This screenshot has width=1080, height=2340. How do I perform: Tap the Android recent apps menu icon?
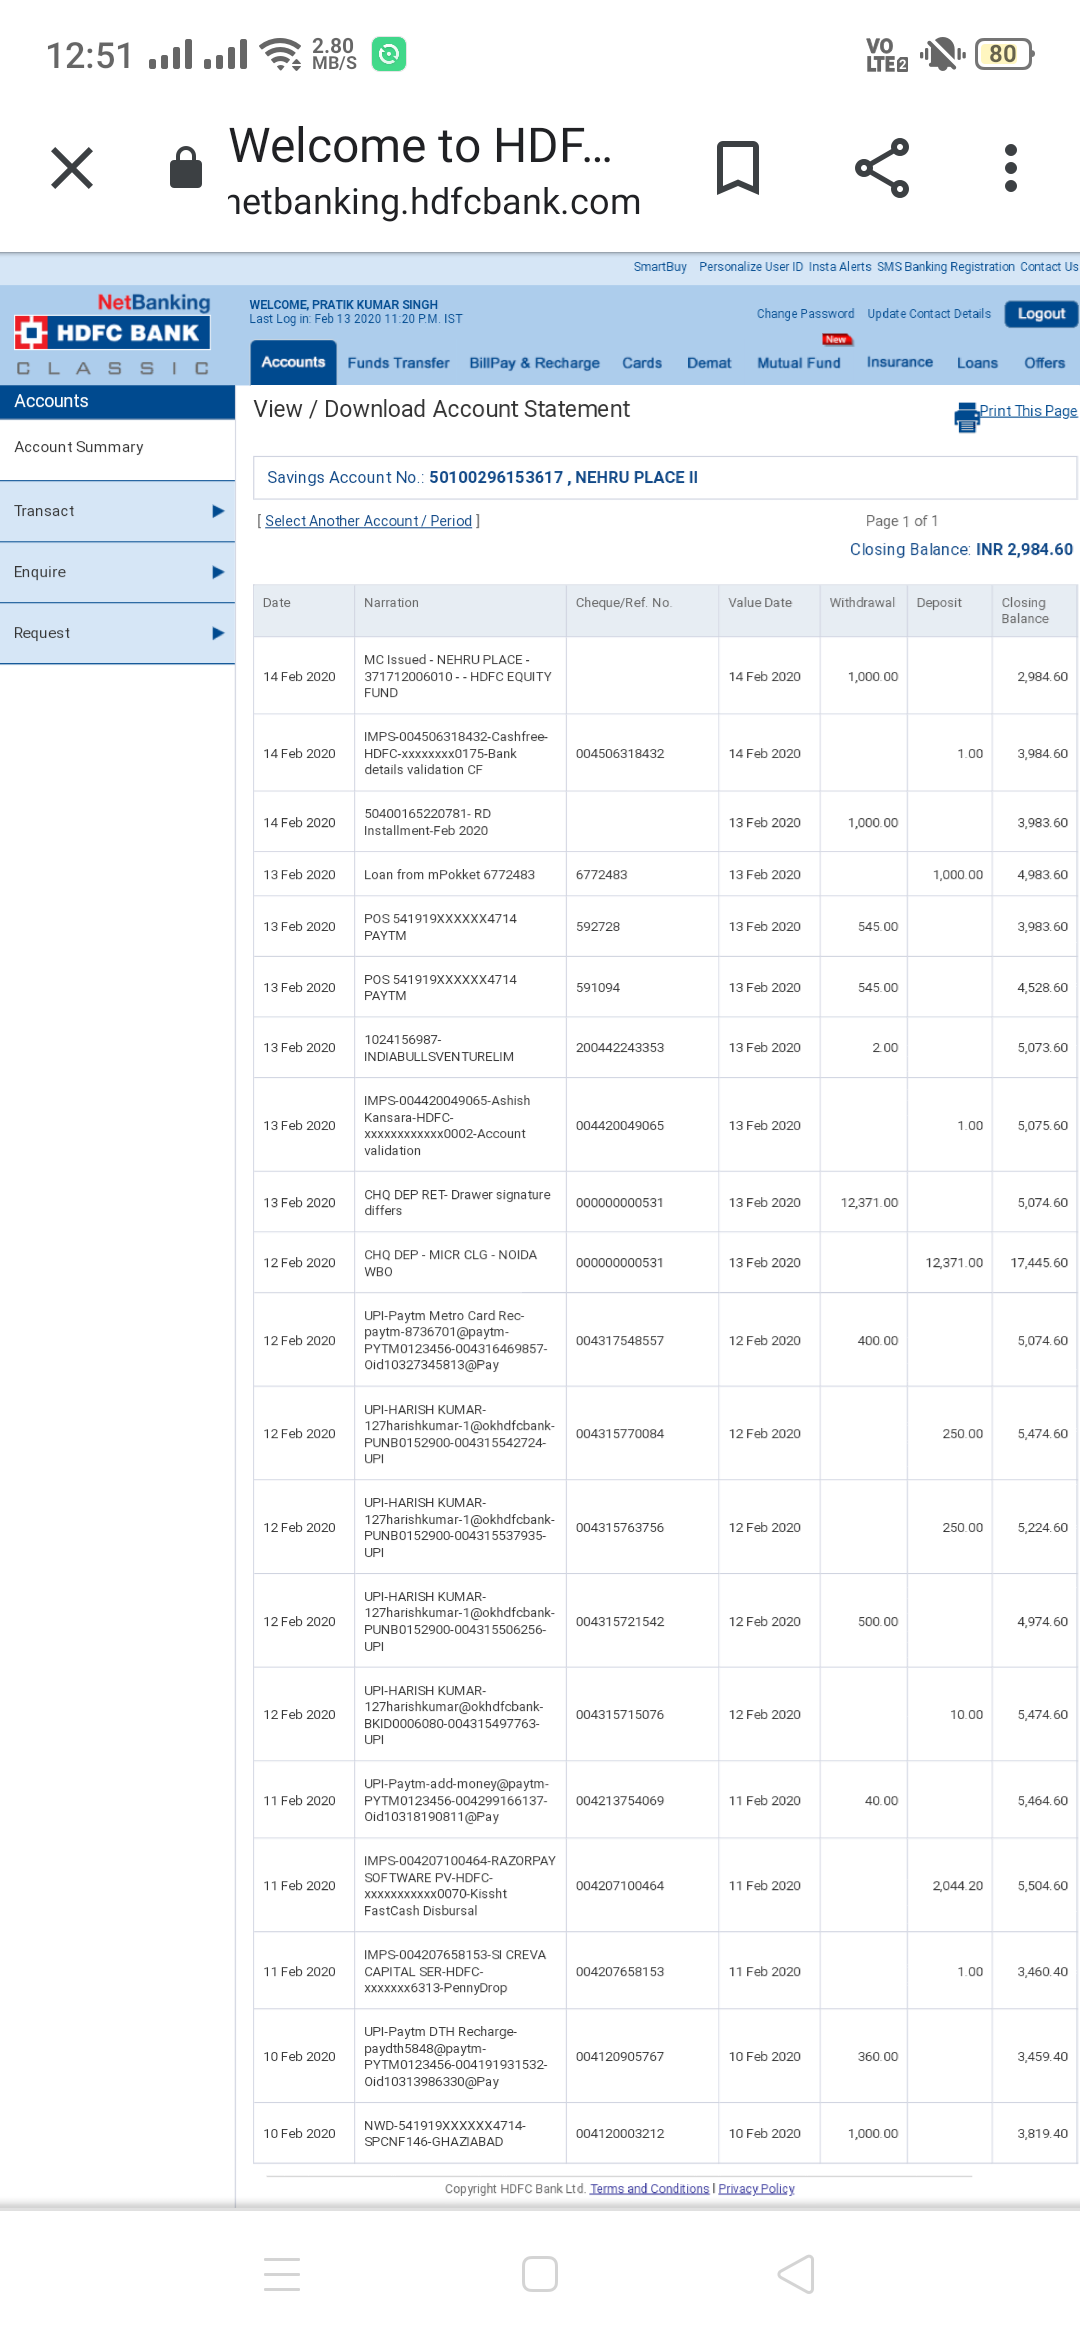[x=282, y=2274]
